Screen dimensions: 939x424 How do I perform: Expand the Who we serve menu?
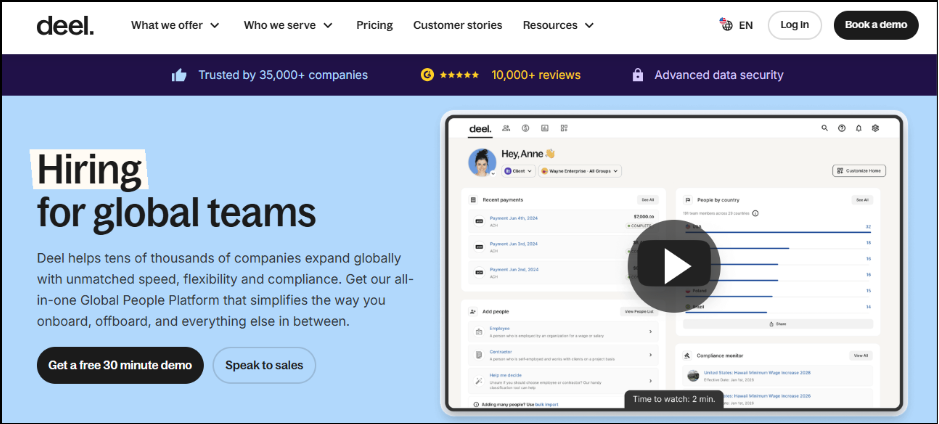pos(288,25)
